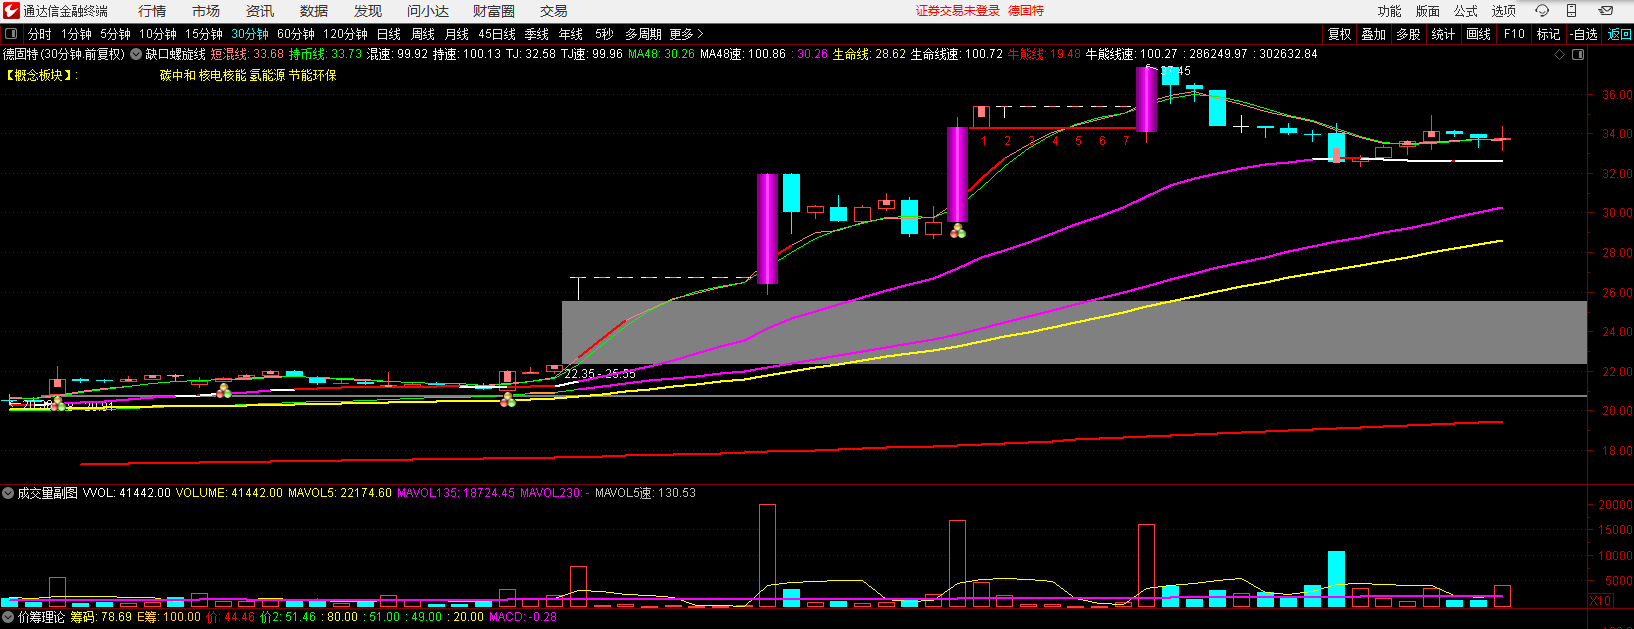Screen dimensions: 1634x629
Task: Click the 多股 multi-stock button
Action: (1409, 34)
